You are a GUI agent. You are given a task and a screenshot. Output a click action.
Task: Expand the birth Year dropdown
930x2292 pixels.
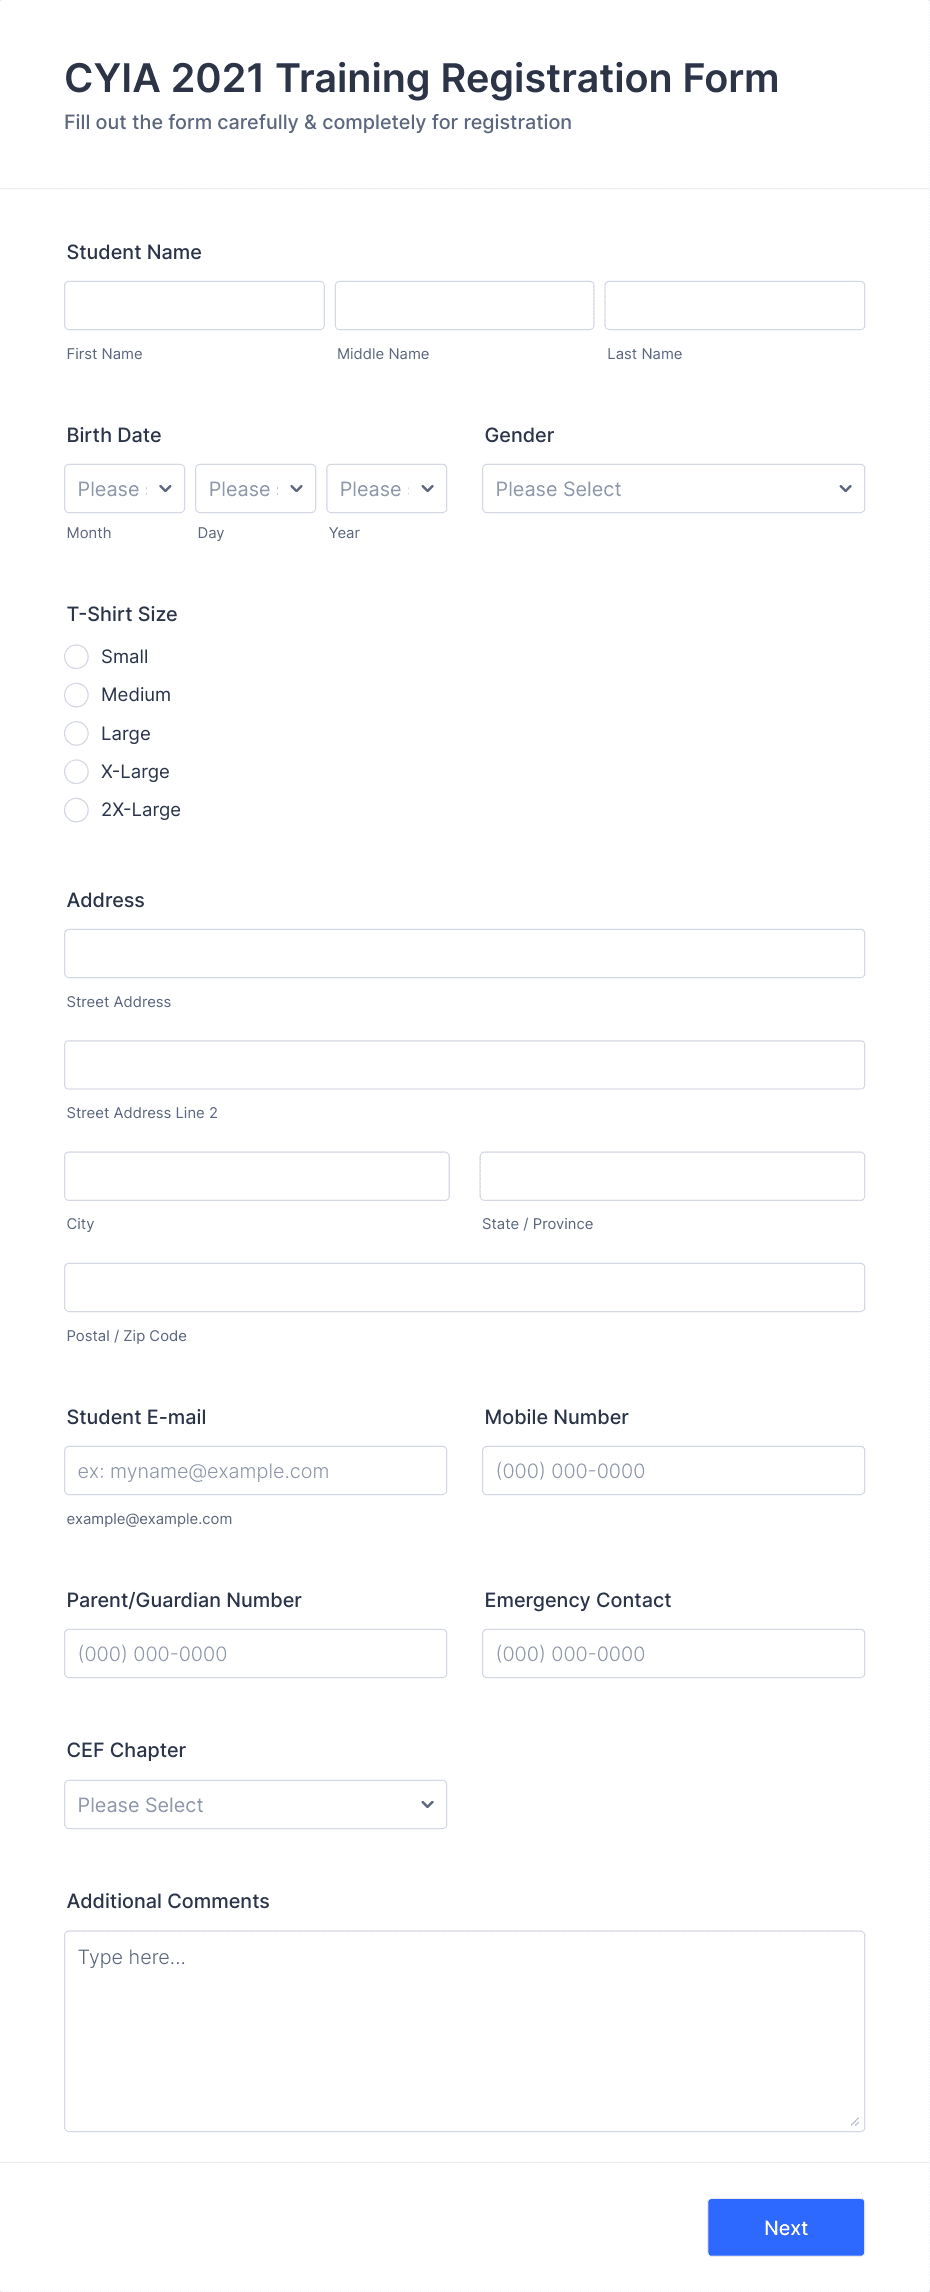[386, 488]
